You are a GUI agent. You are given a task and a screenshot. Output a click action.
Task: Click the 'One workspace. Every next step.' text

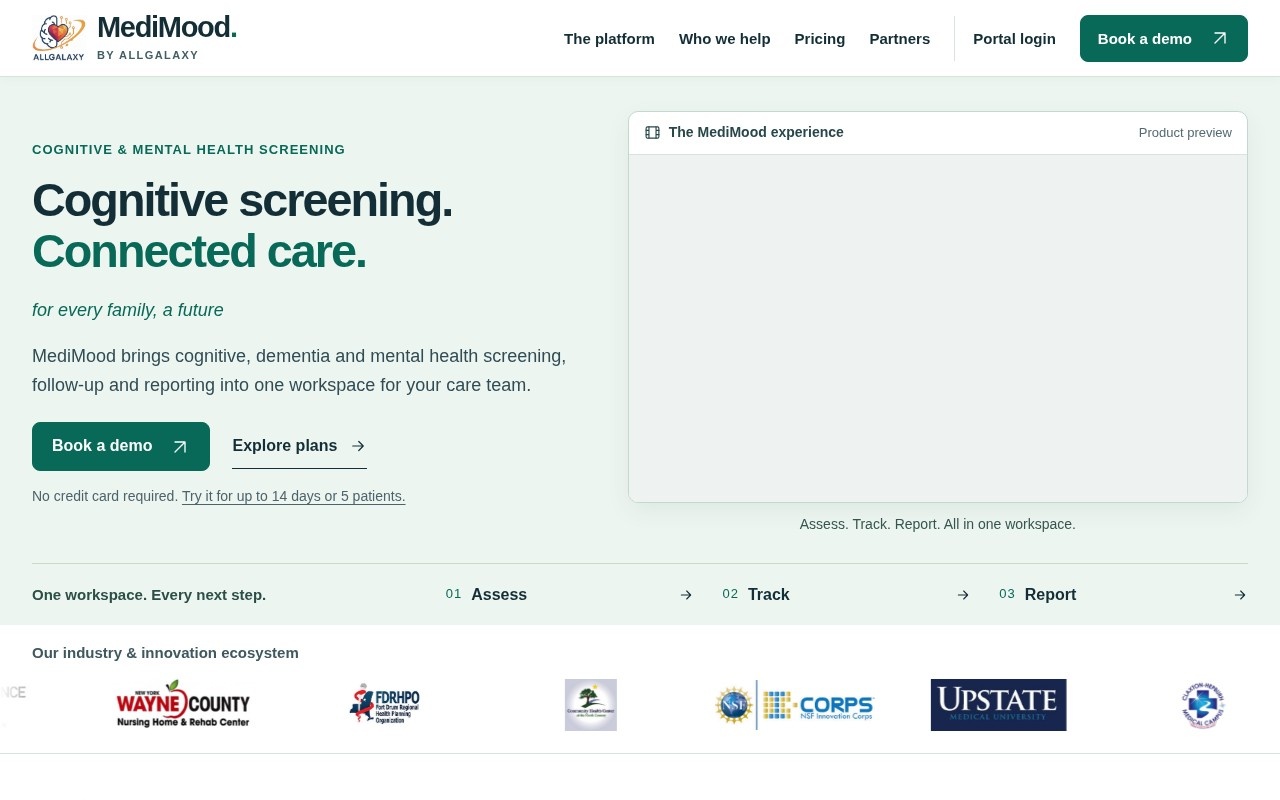pyautogui.click(x=149, y=595)
